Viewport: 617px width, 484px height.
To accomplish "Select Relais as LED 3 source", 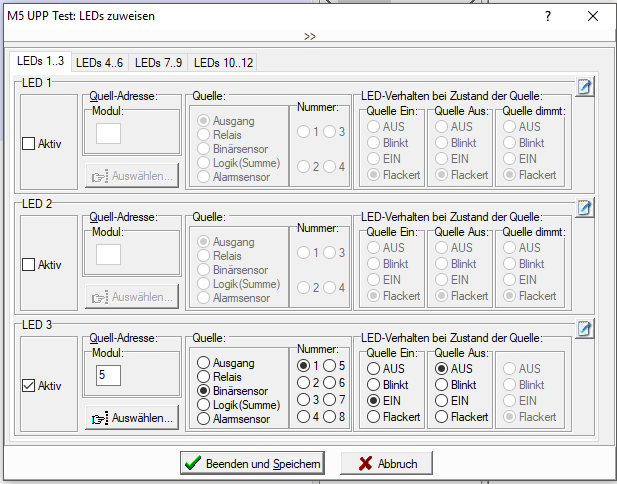I will pyautogui.click(x=203, y=377).
